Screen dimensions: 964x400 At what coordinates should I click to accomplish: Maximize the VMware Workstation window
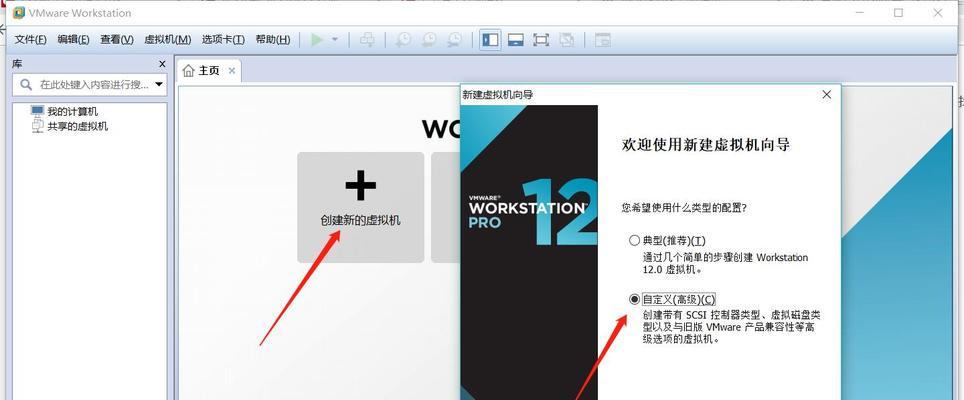pyautogui.click(x=898, y=12)
